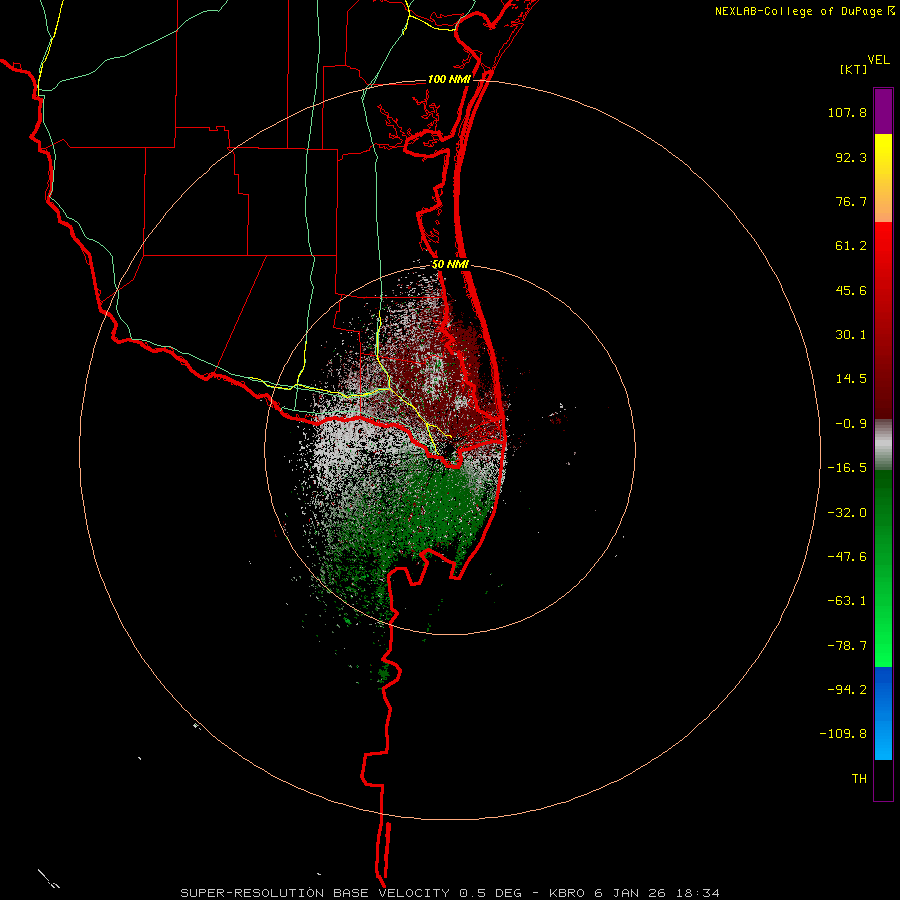Select the 107.8 legend value
Viewport: 900px width, 900px height.
847,112
